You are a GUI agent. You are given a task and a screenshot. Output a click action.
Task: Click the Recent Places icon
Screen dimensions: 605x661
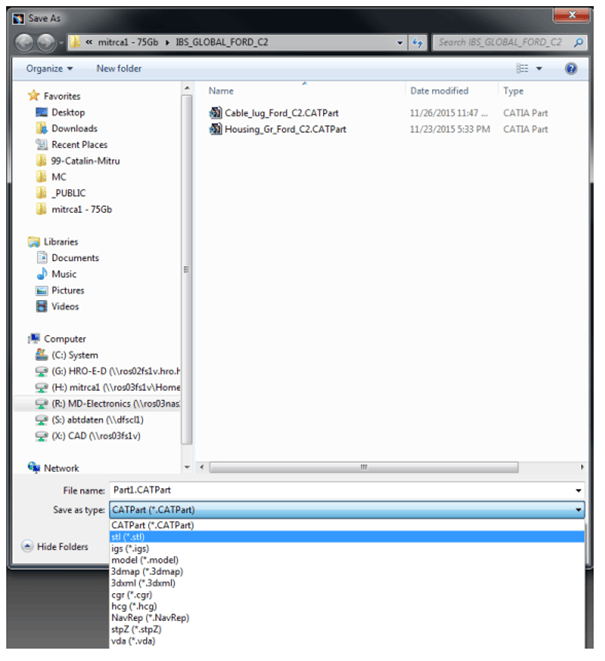click(41, 145)
